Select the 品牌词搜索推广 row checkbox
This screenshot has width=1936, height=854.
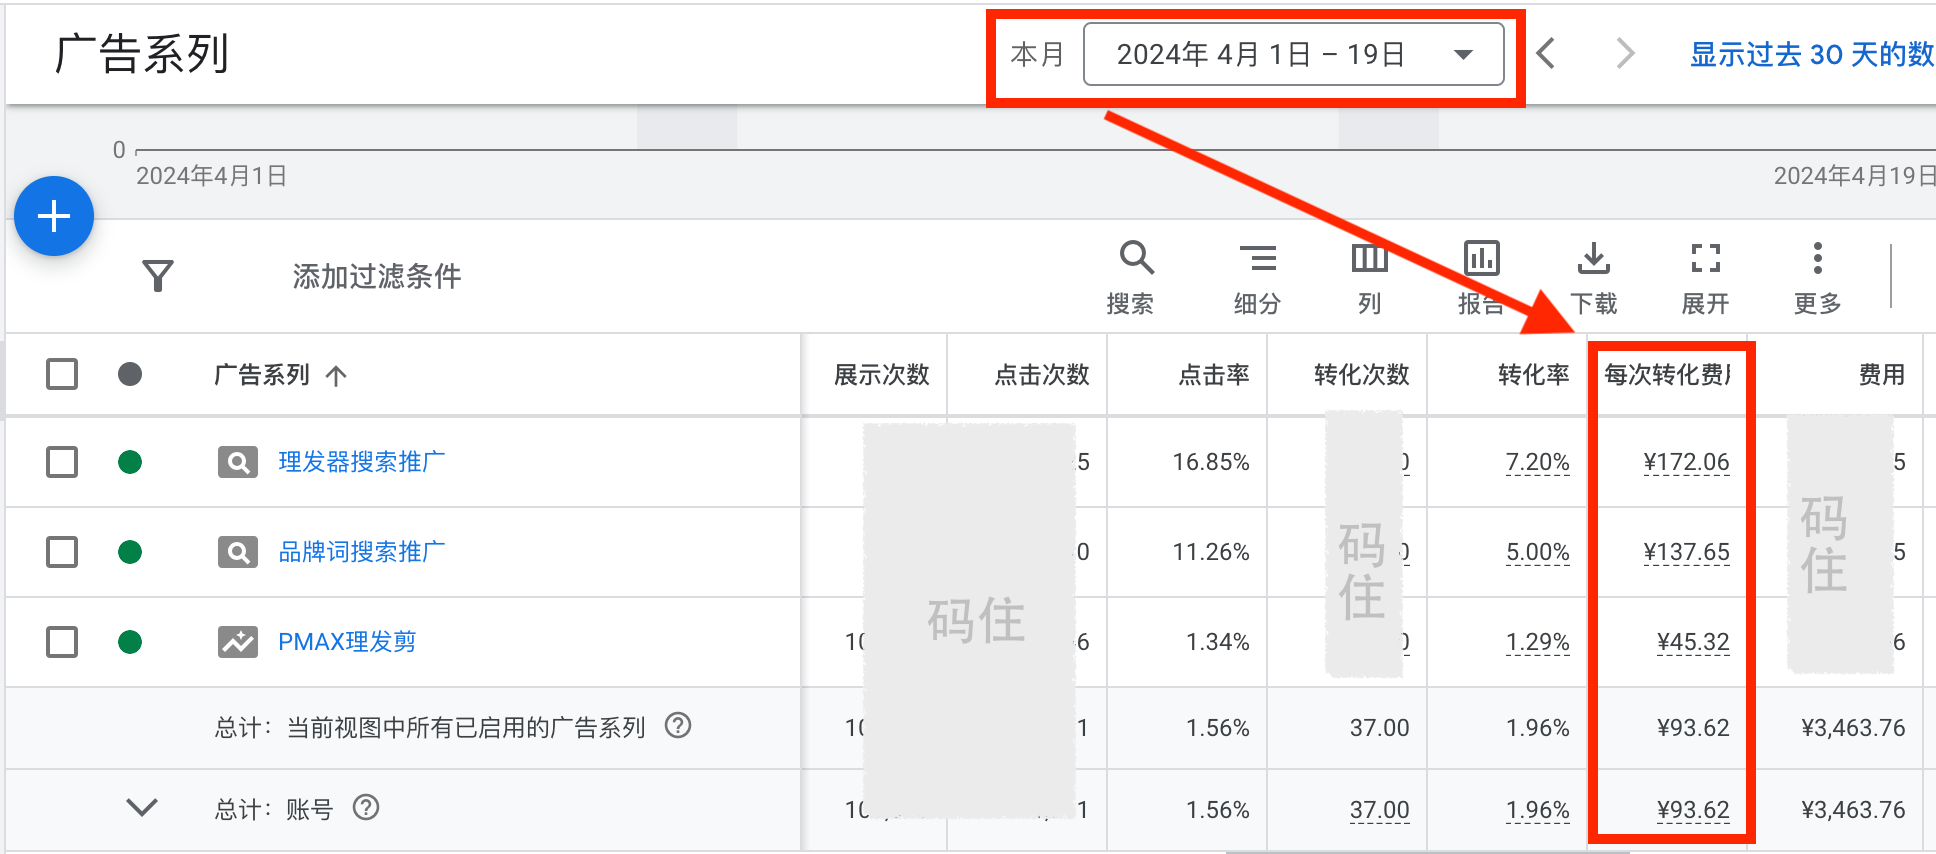click(x=62, y=552)
